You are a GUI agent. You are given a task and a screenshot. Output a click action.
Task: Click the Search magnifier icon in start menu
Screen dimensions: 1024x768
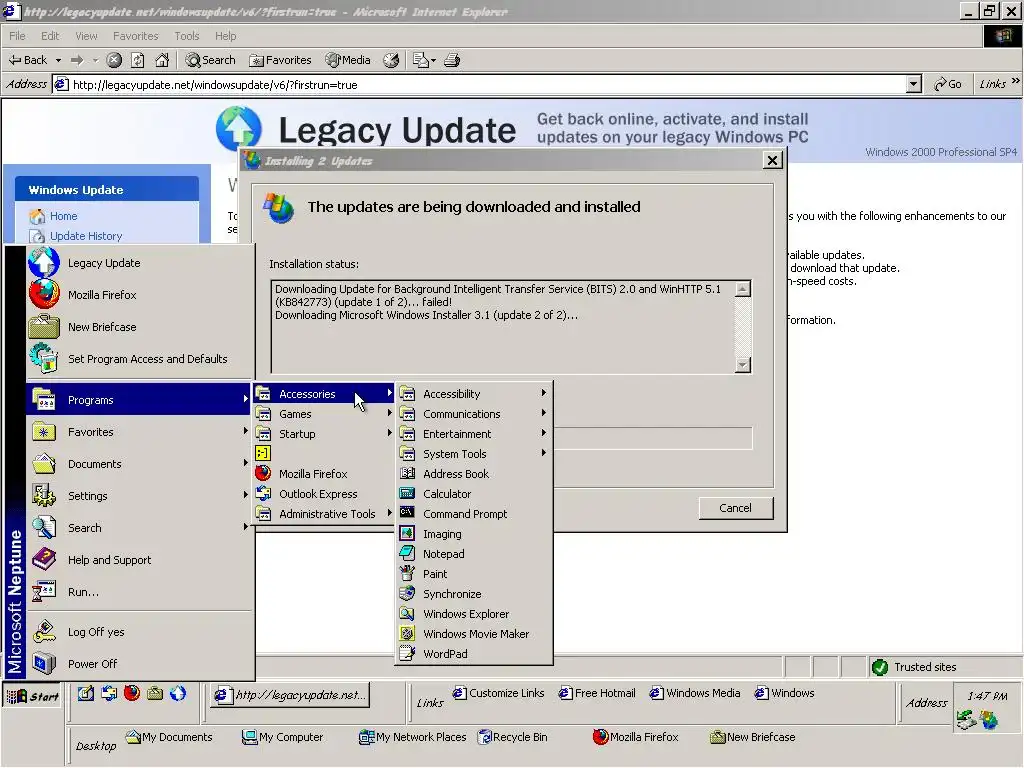[x=44, y=528]
